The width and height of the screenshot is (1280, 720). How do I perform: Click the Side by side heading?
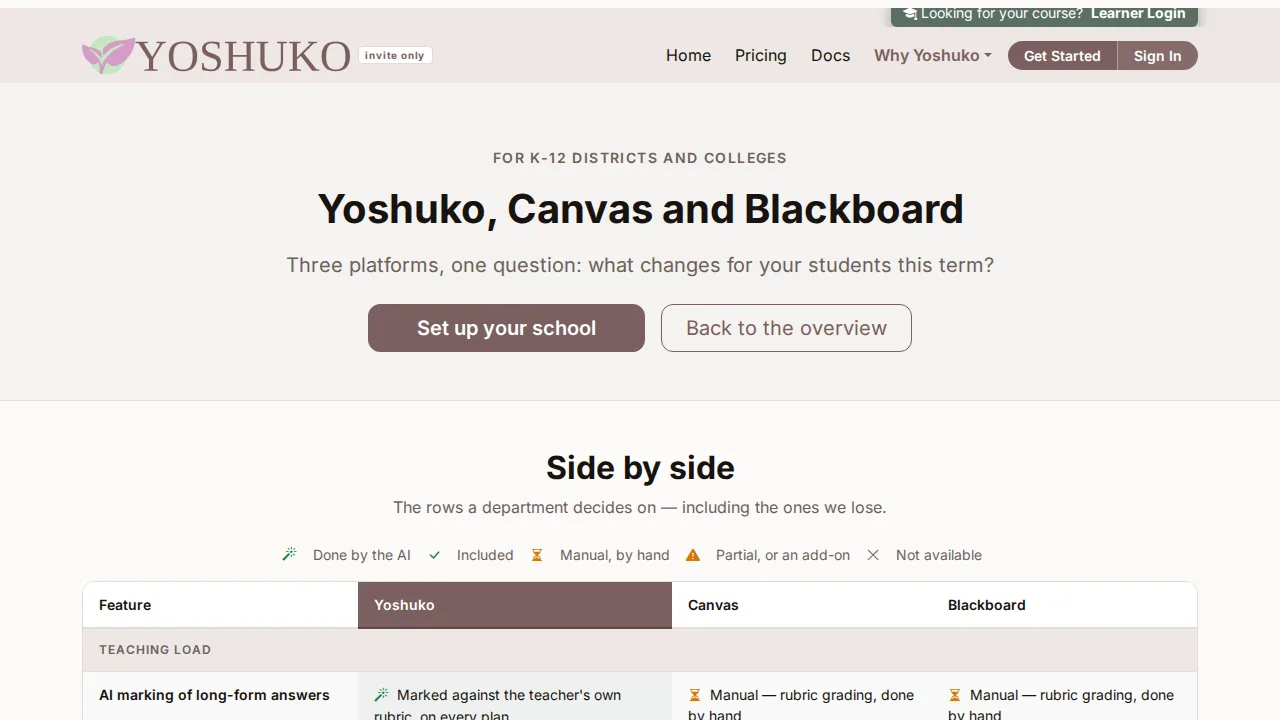coord(640,468)
